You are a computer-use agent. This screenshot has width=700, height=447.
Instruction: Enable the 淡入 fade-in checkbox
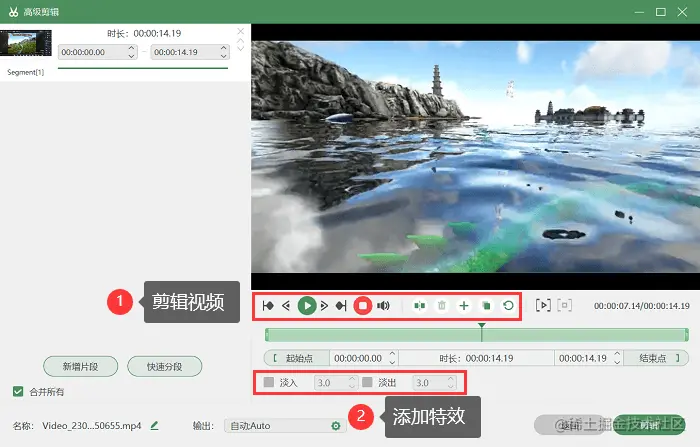[269, 382]
